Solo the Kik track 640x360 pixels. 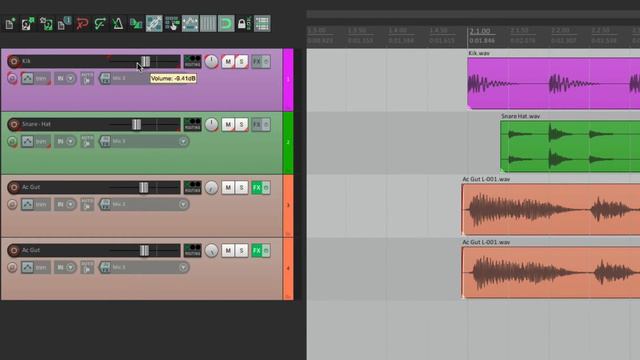point(241,62)
